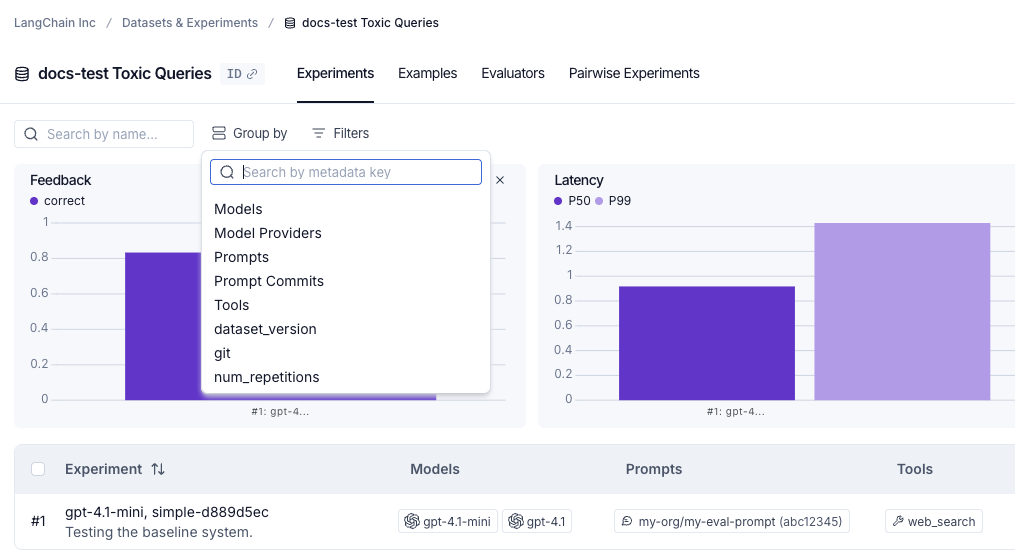
Task: Click the #1 row number
Action: [x=38, y=521]
